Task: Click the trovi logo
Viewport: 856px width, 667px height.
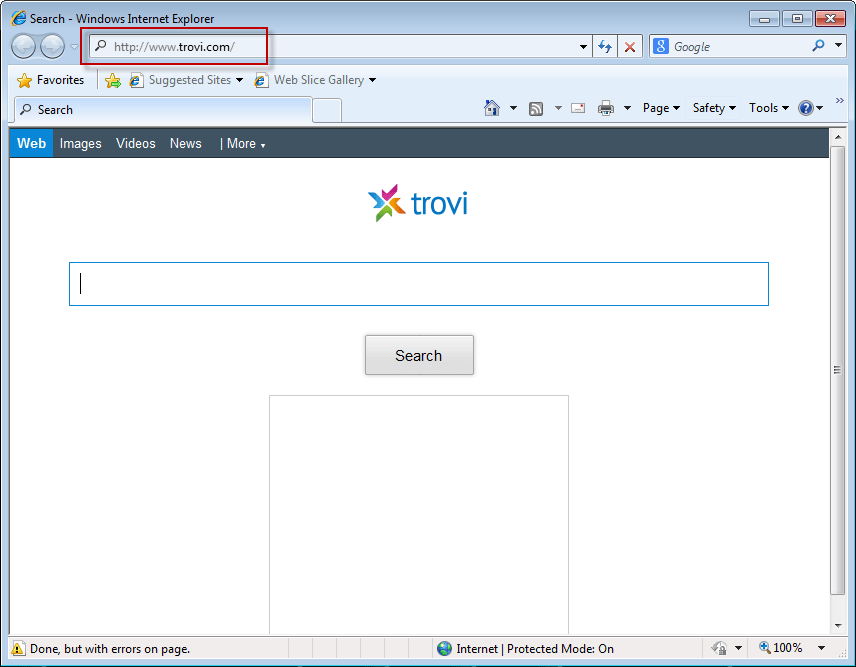Action: (x=418, y=203)
